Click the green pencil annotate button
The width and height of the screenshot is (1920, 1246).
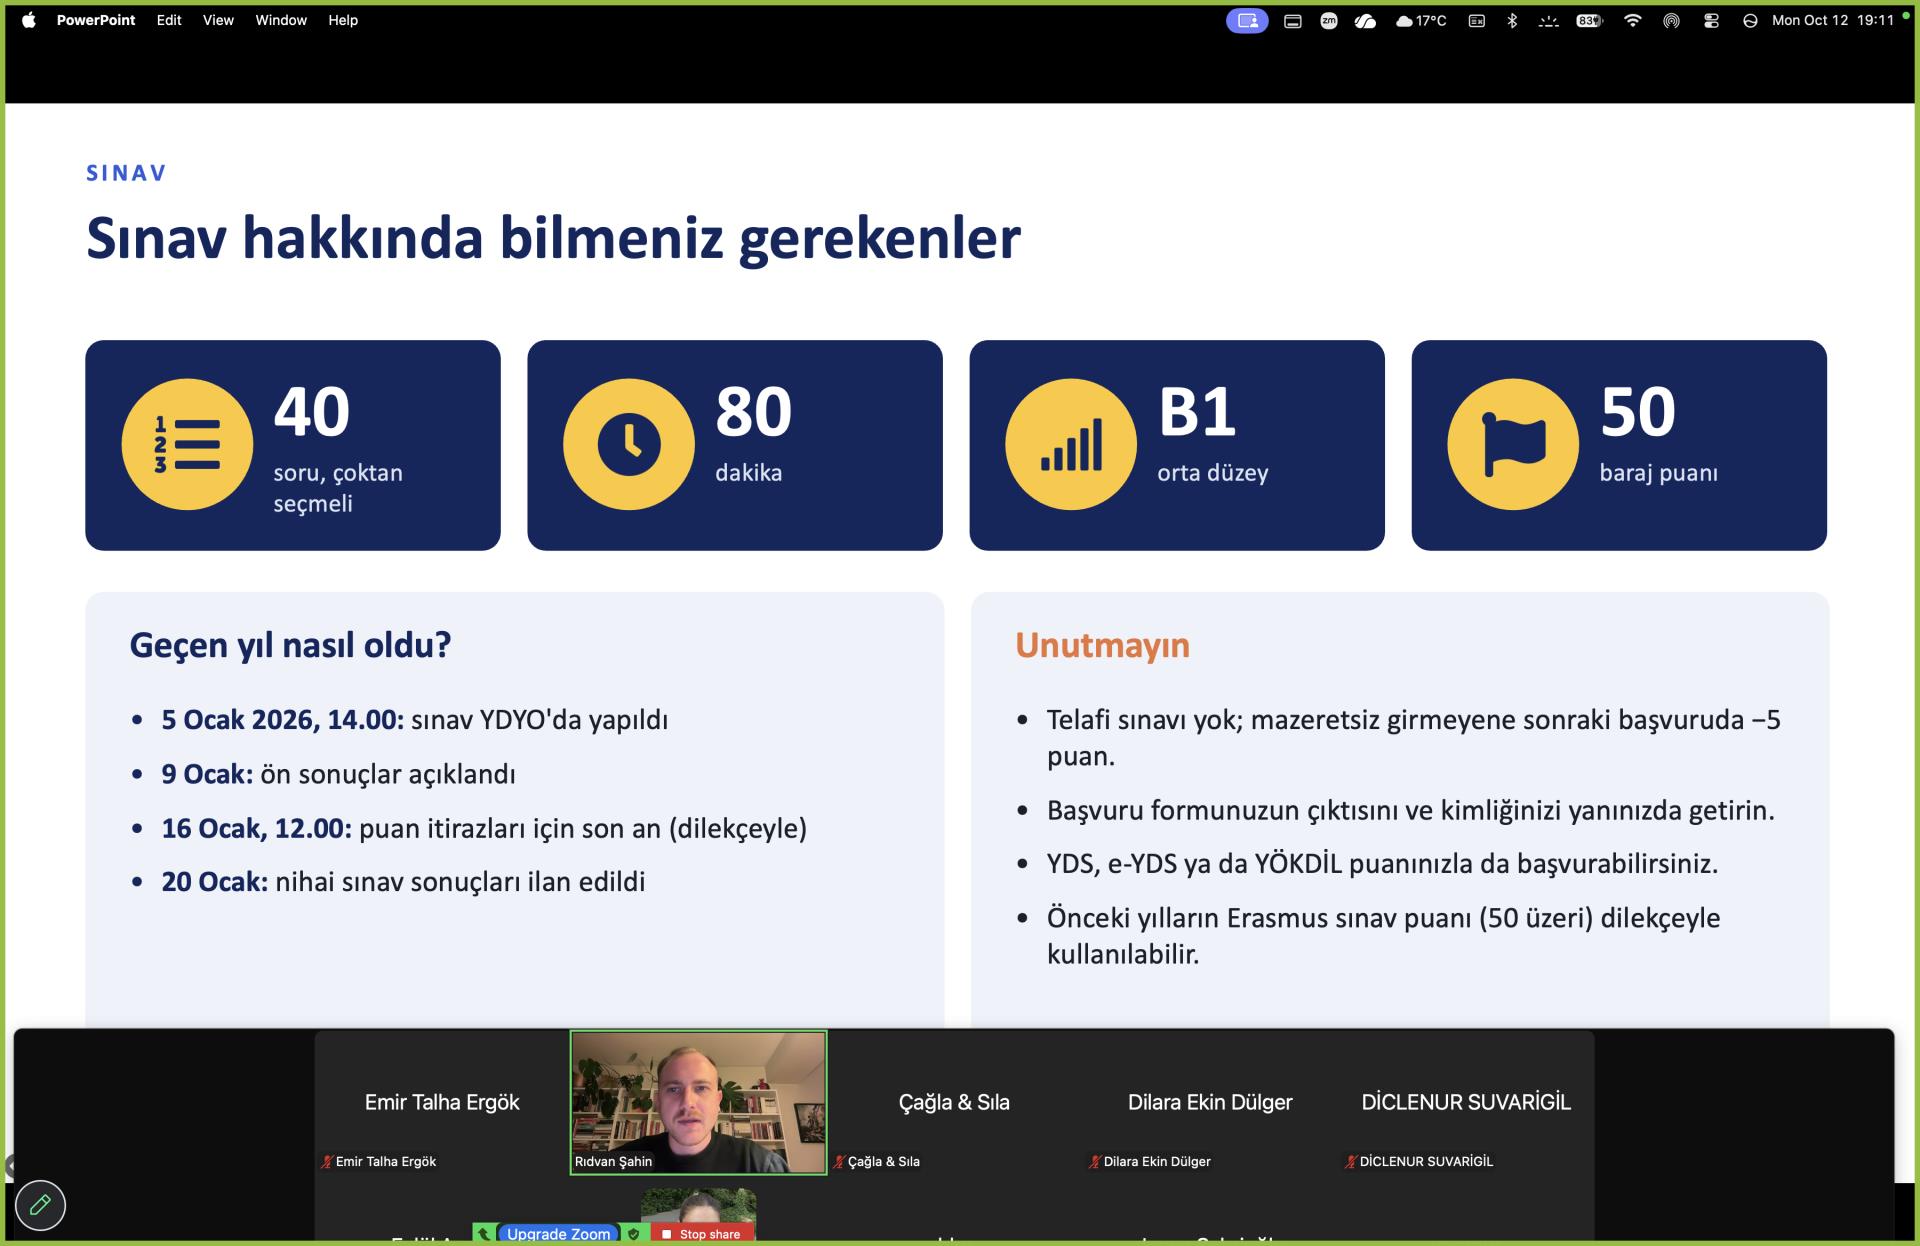[41, 1205]
